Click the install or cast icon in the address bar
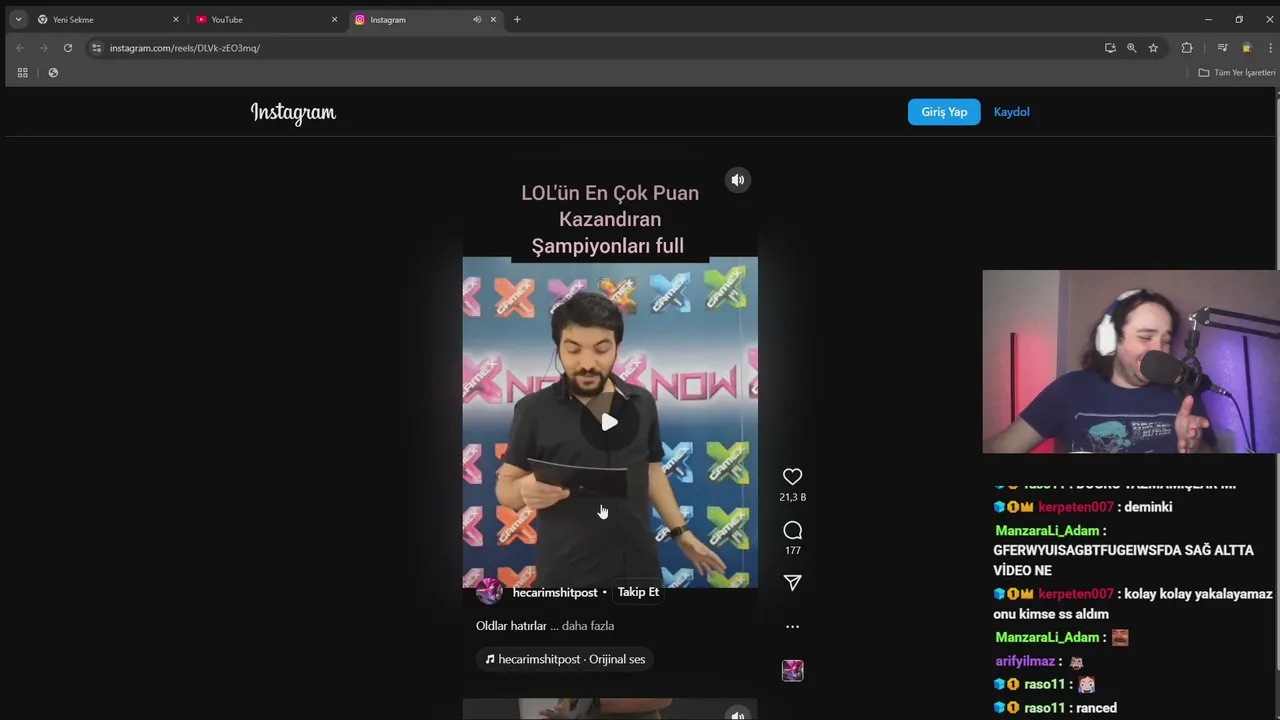 (1110, 48)
